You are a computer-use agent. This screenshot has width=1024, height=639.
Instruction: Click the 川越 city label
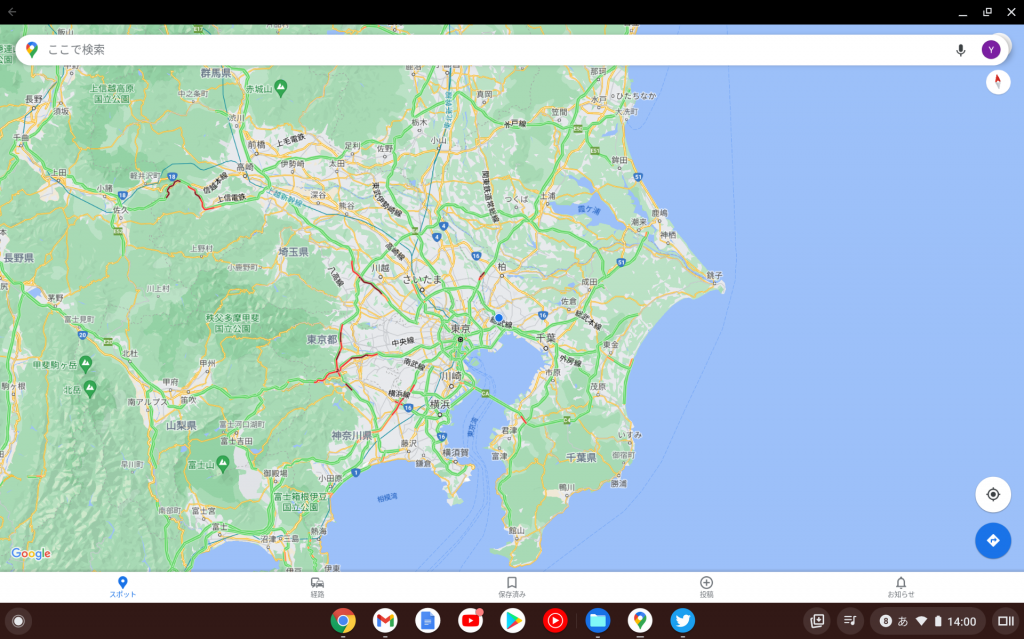point(380,268)
